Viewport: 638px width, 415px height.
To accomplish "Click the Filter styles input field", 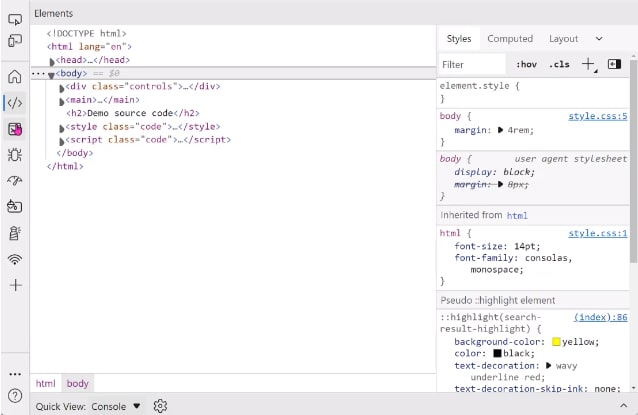I will click(x=472, y=65).
